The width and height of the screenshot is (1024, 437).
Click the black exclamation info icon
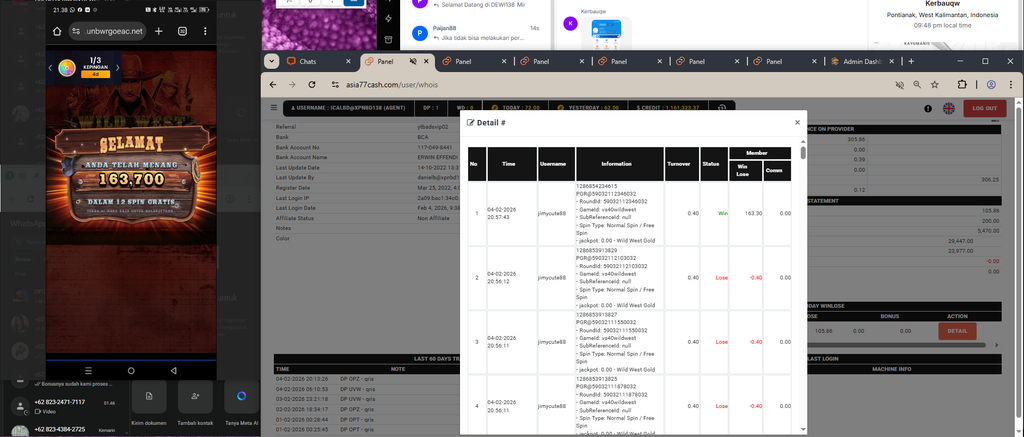[928, 108]
